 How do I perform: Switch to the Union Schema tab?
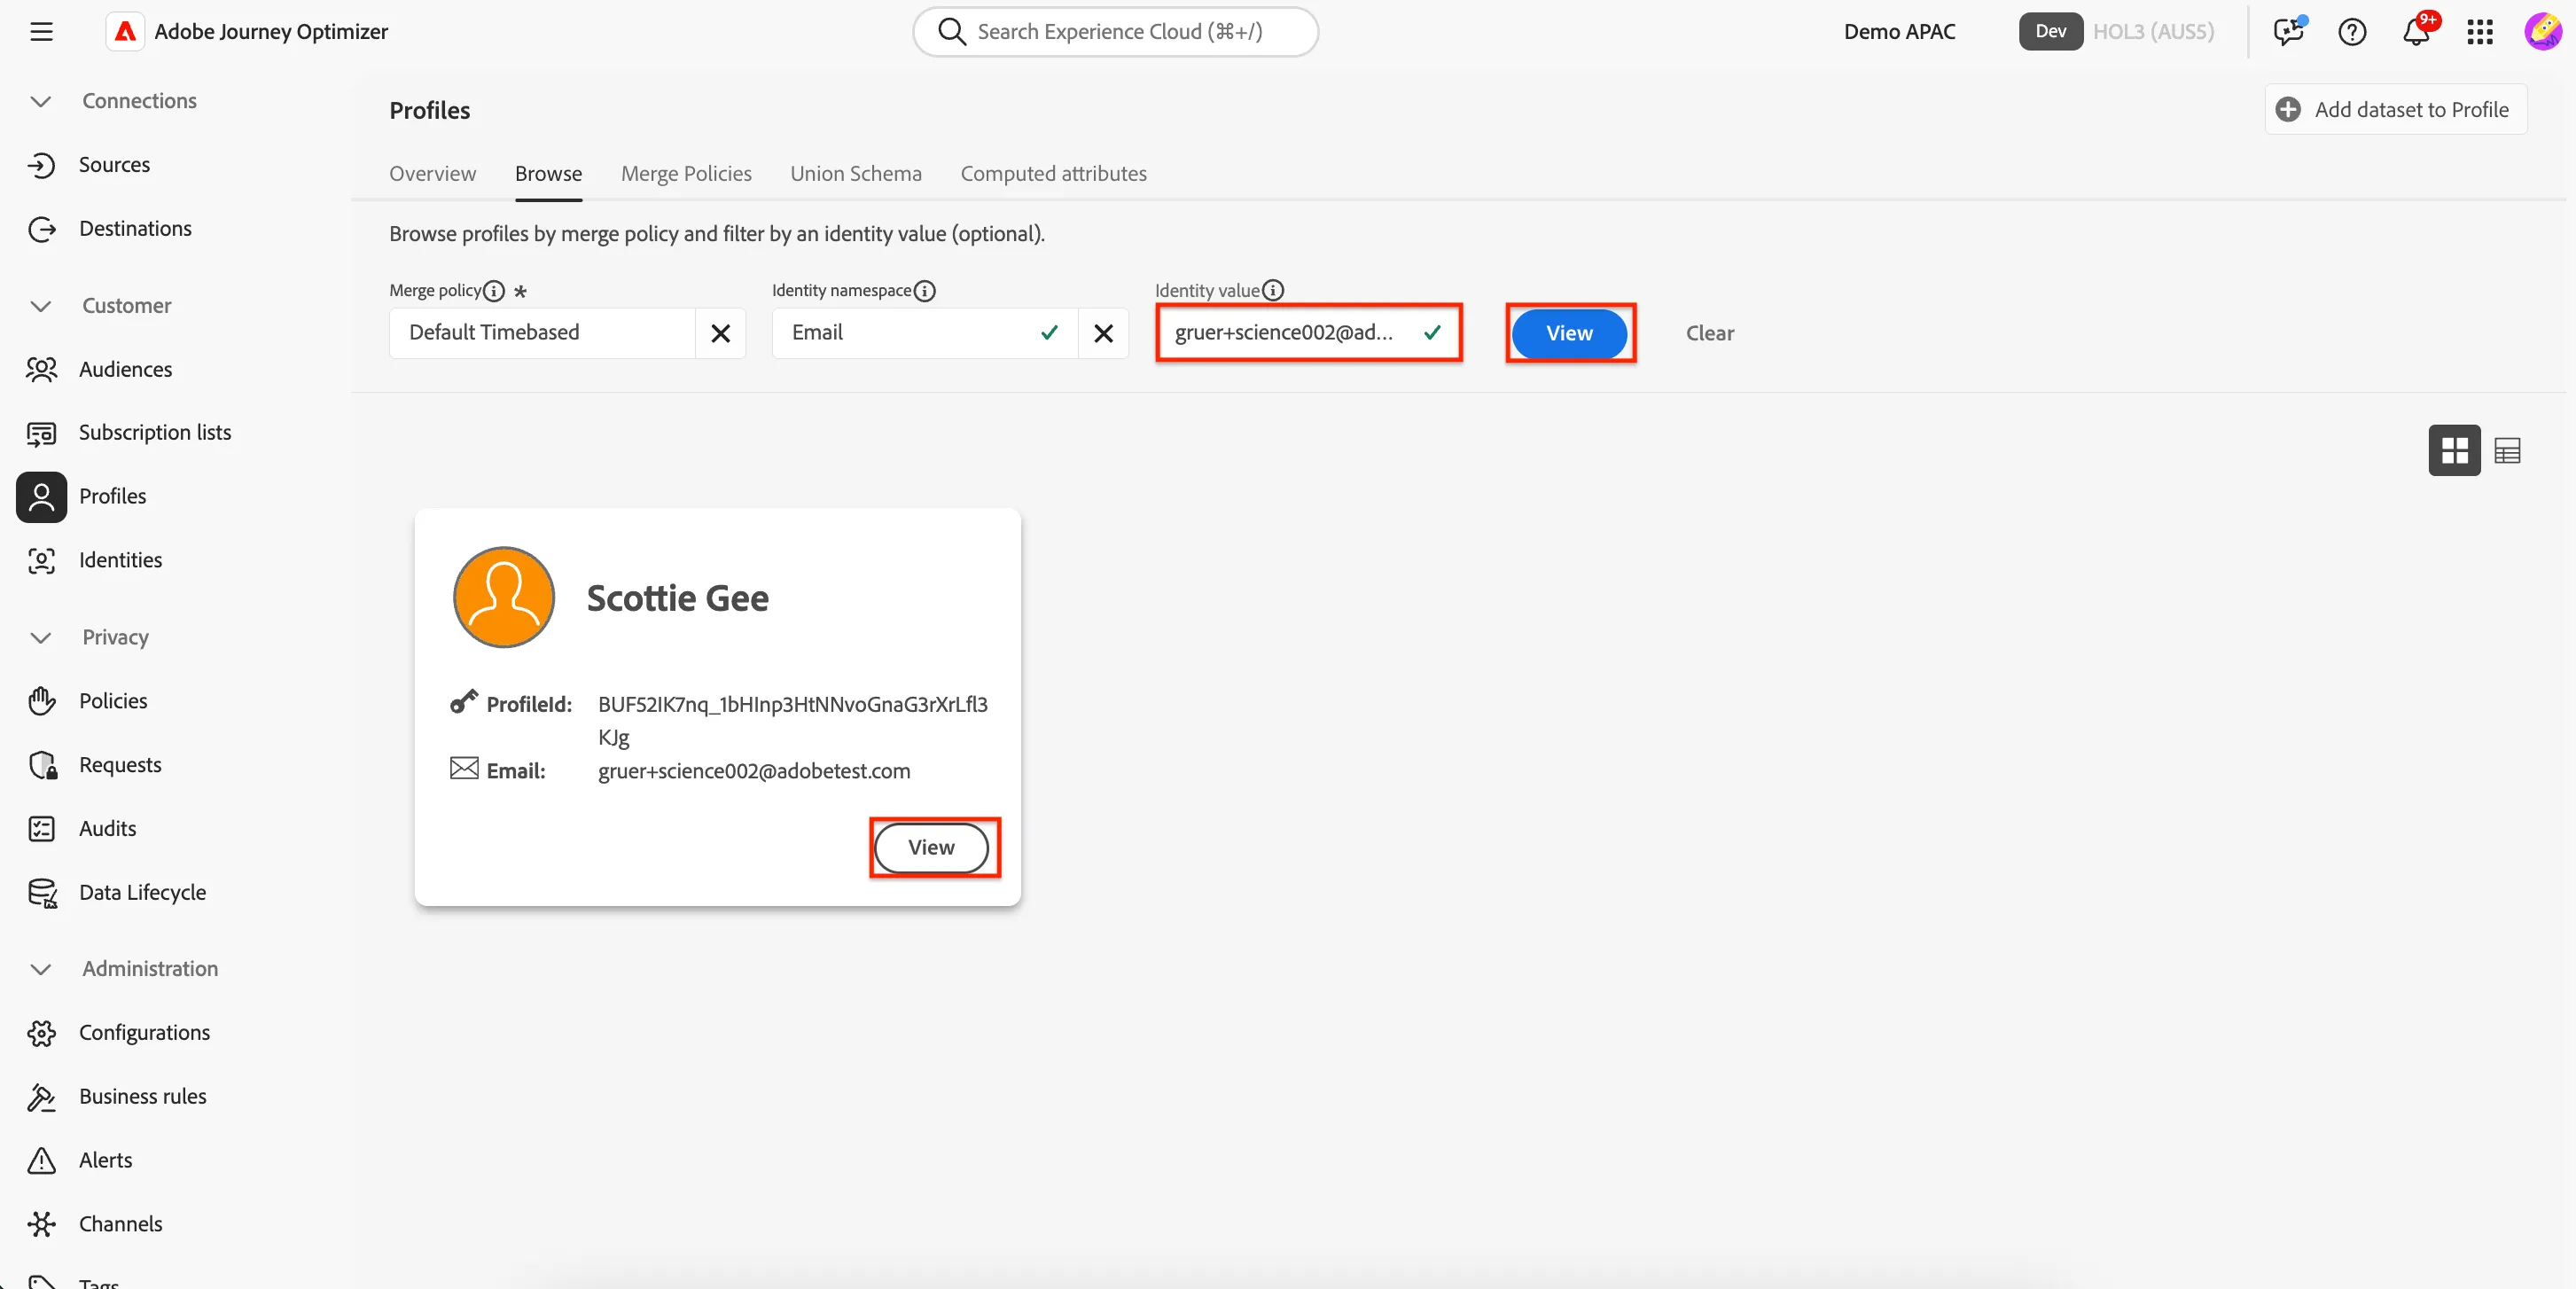coord(856,173)
